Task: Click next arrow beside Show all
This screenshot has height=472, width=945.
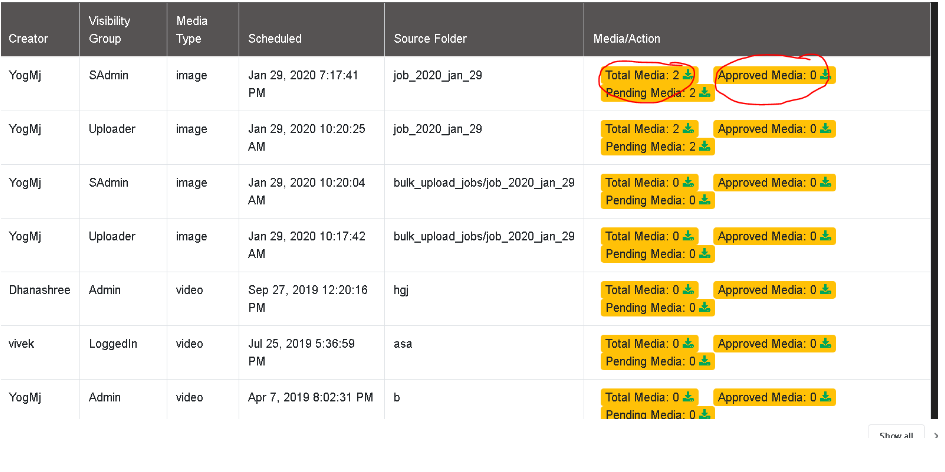Action: point(936,435)
